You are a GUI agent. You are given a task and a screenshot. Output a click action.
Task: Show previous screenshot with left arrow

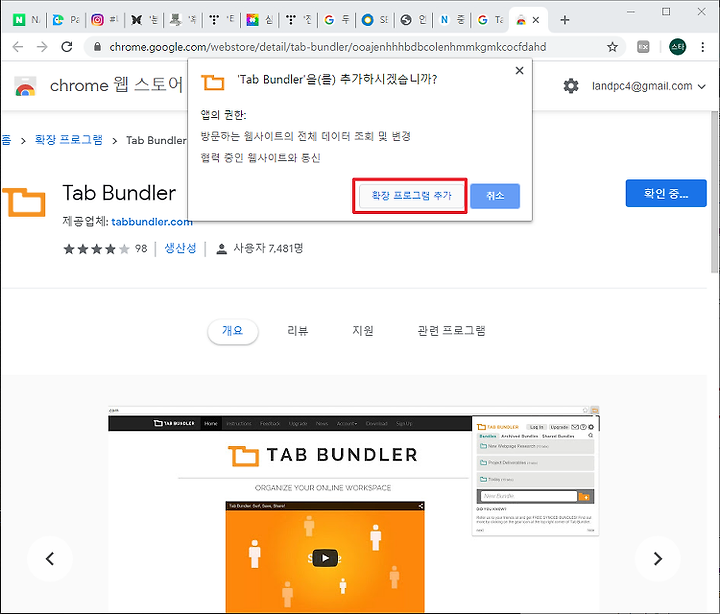(50, 558)
